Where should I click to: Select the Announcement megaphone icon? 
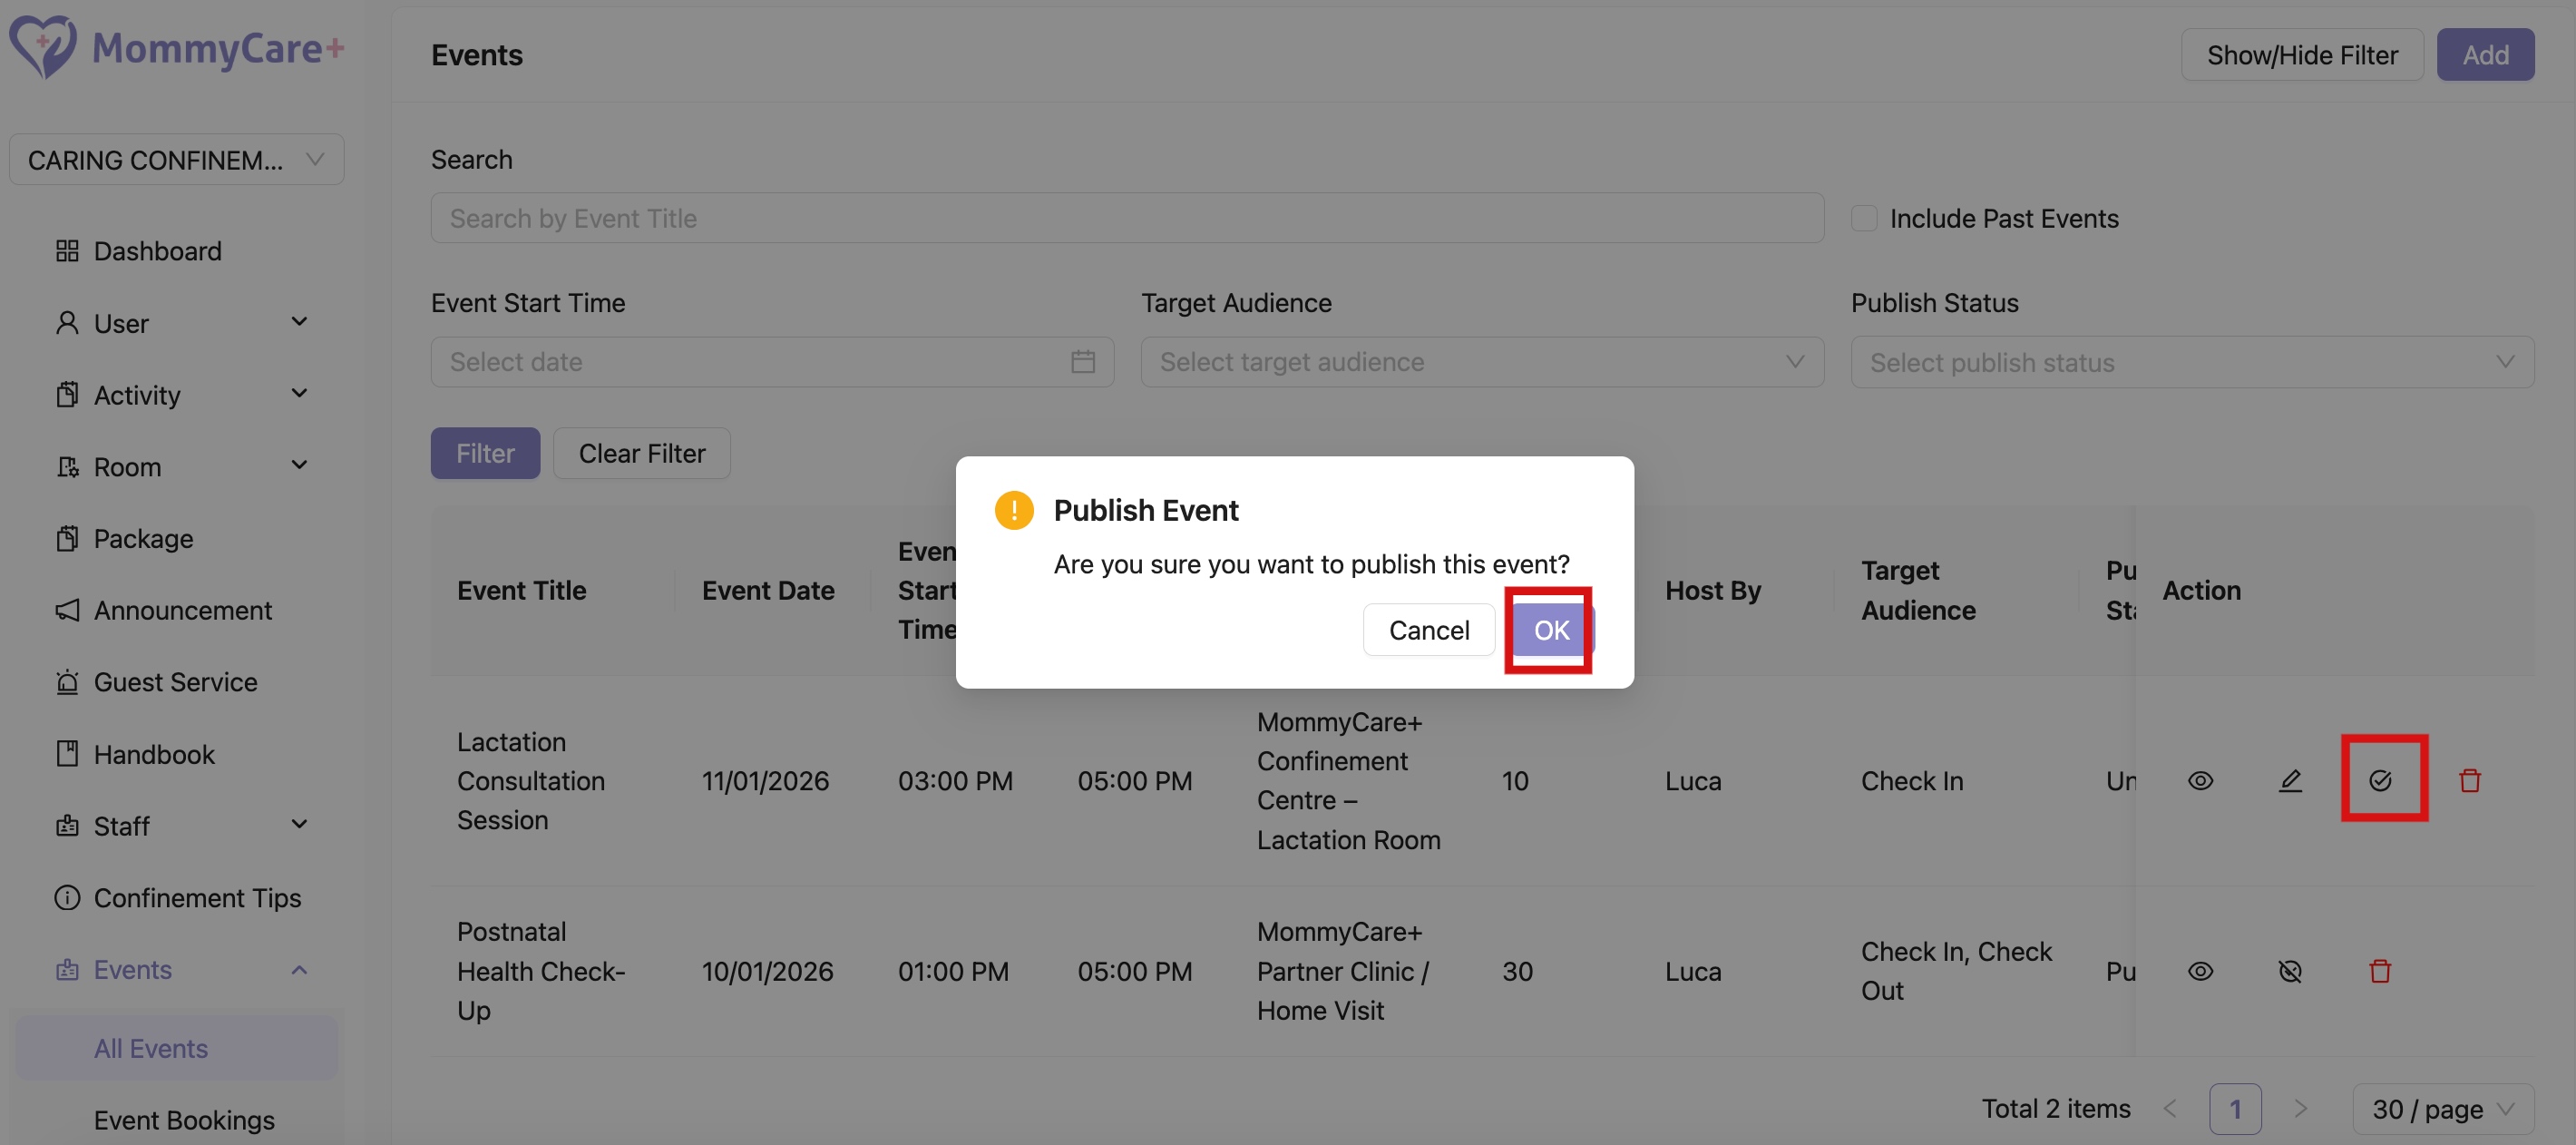click(x=67, y=610)
